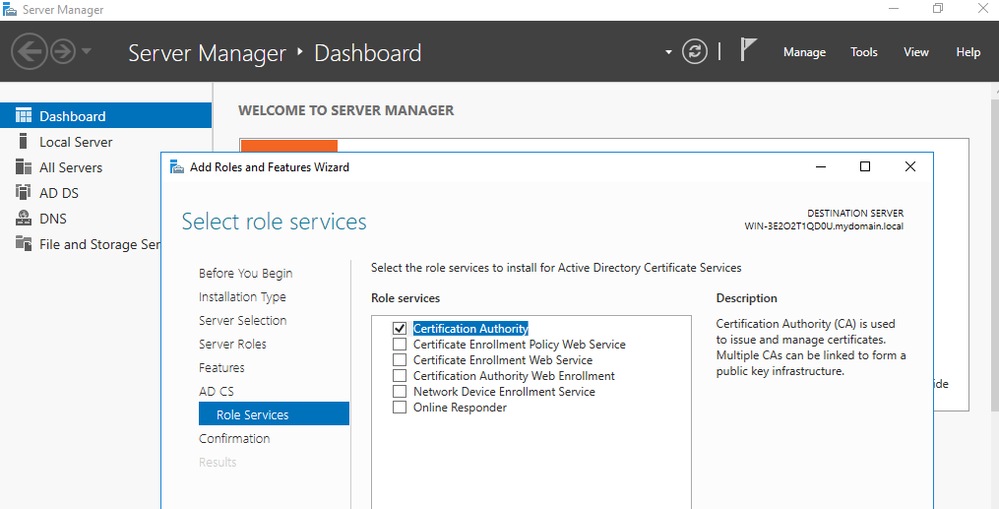
Task: Click the Dashboard breadcrumb in the header
Action: [x=368, y=53]
